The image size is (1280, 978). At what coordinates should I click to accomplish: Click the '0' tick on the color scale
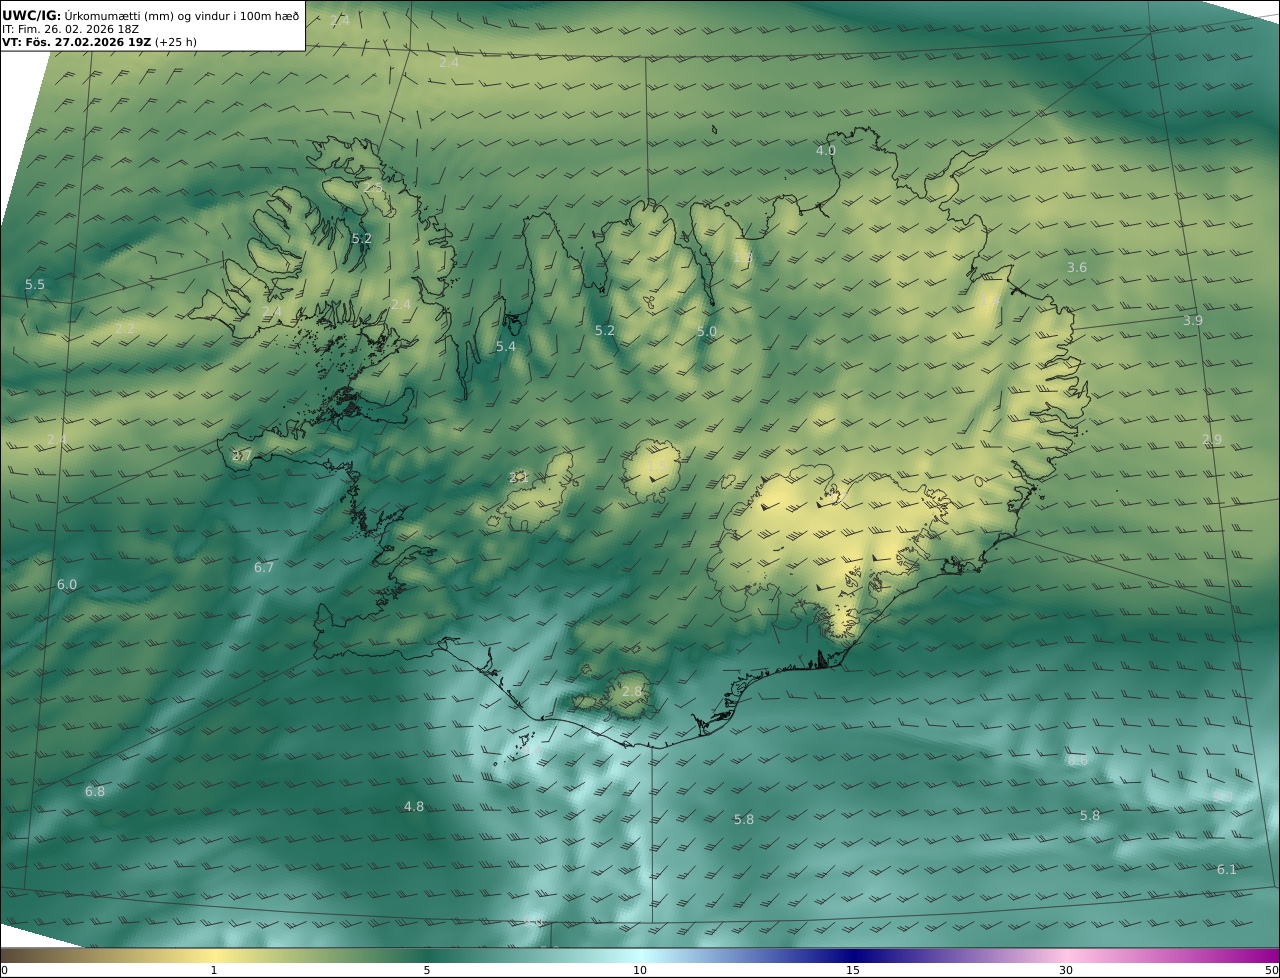4,970
